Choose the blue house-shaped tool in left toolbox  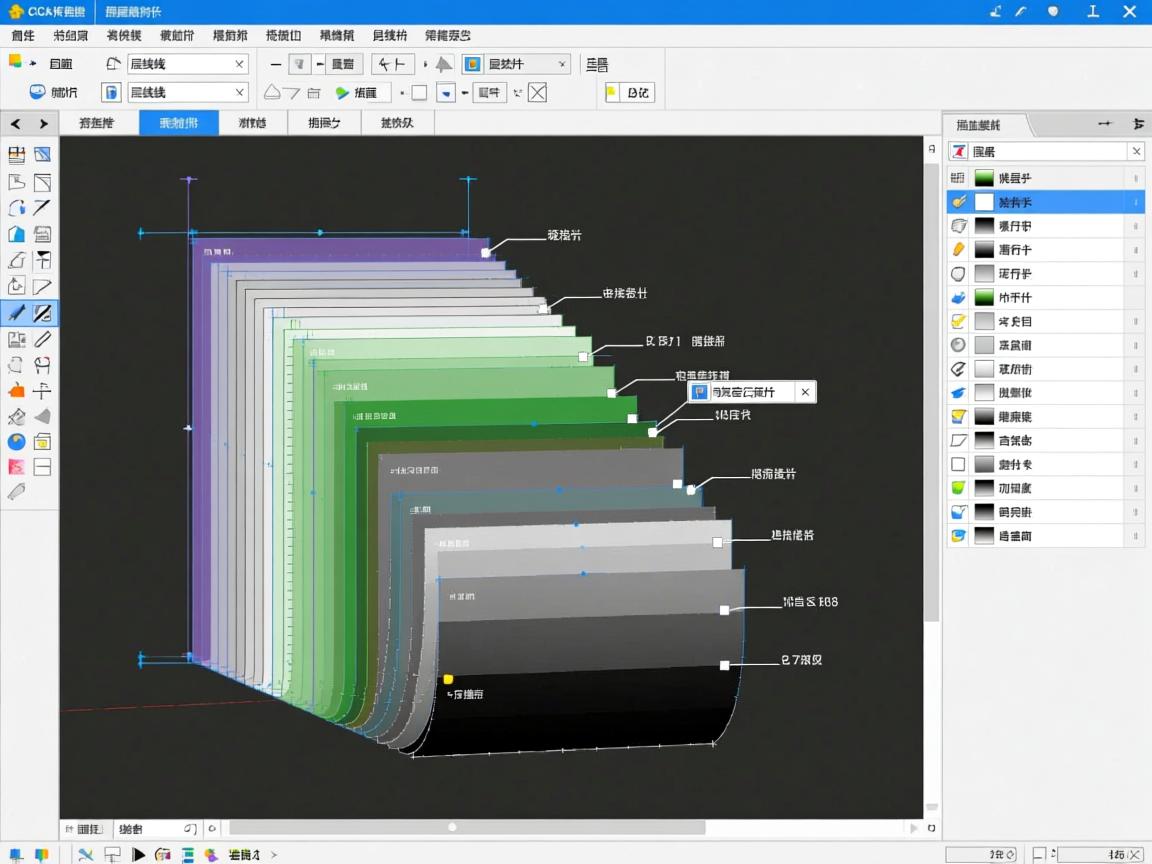(x=16, y=235)
